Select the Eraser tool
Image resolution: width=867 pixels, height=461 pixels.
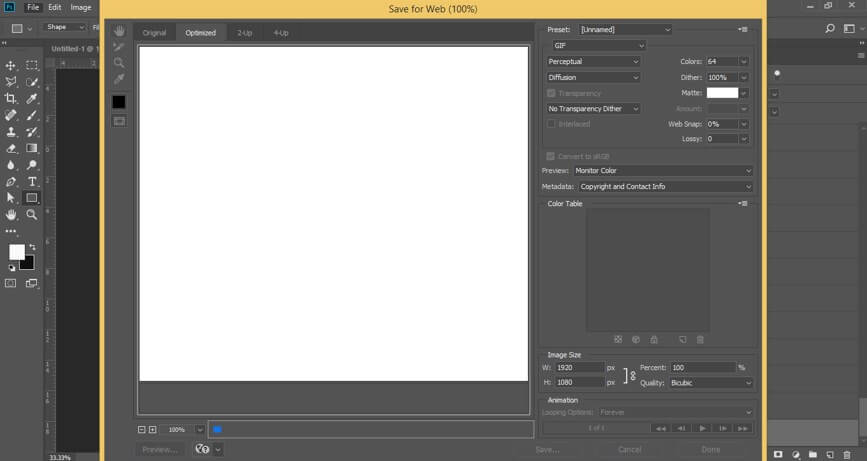(x=11, y=148)
